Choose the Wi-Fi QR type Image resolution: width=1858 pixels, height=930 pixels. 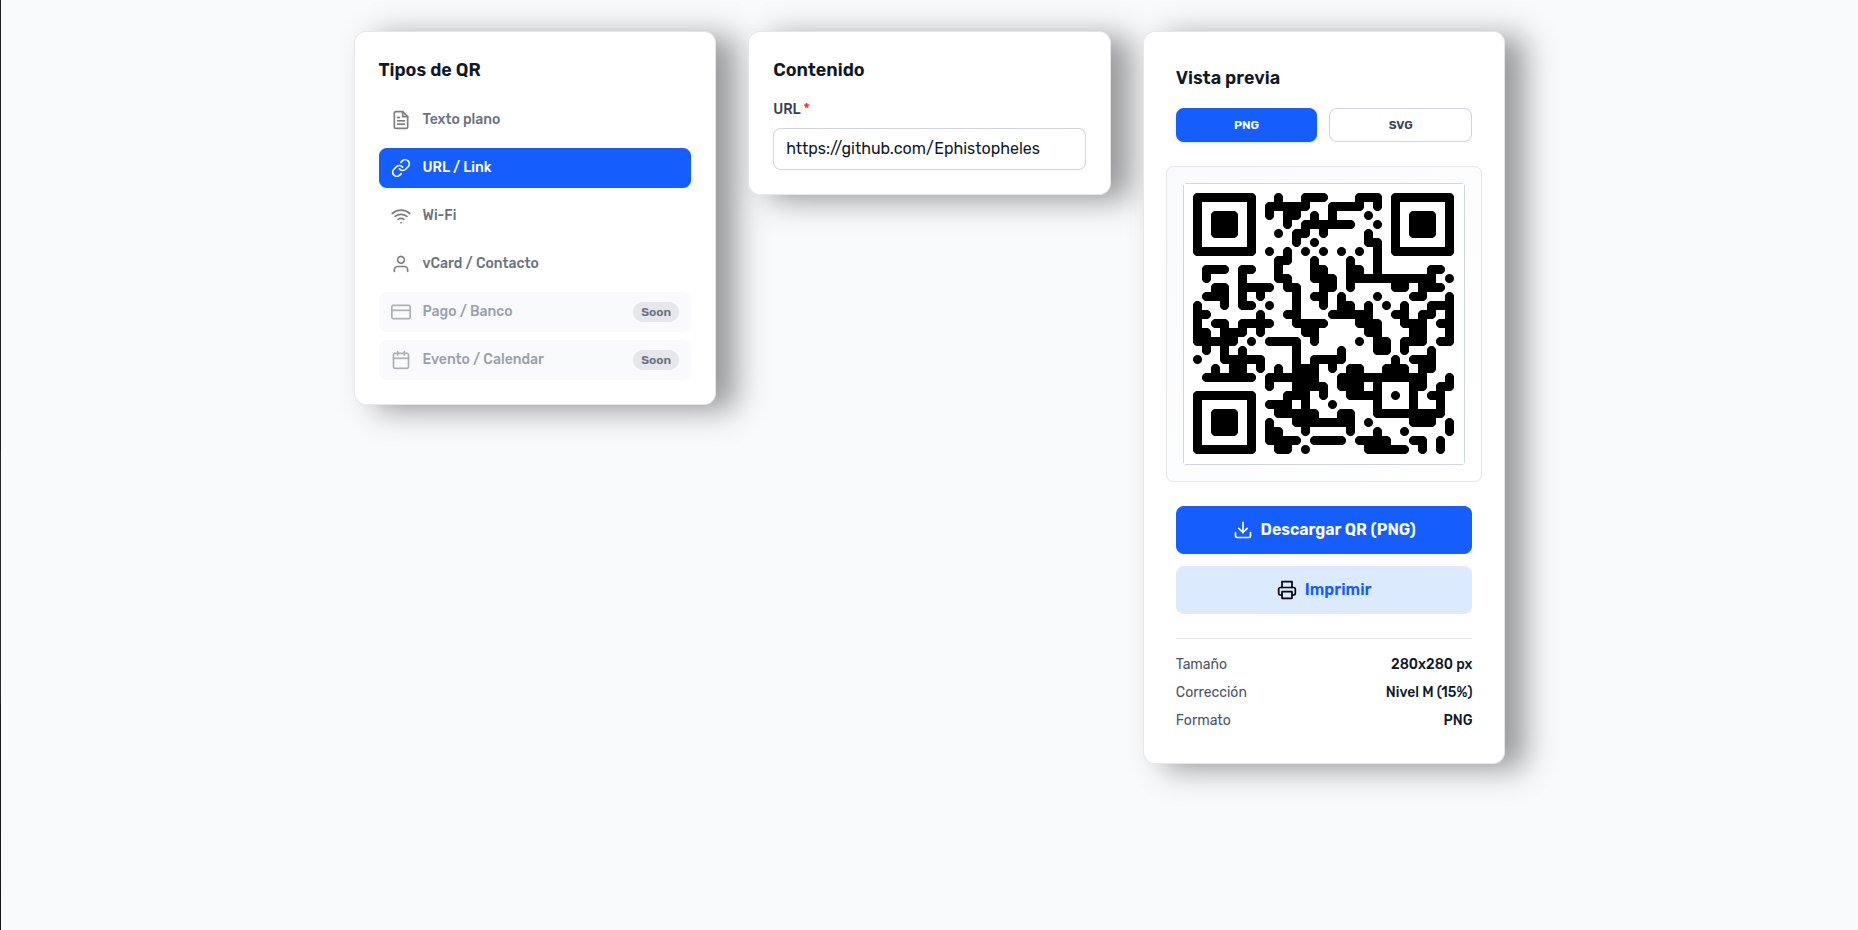click(535, 216)
